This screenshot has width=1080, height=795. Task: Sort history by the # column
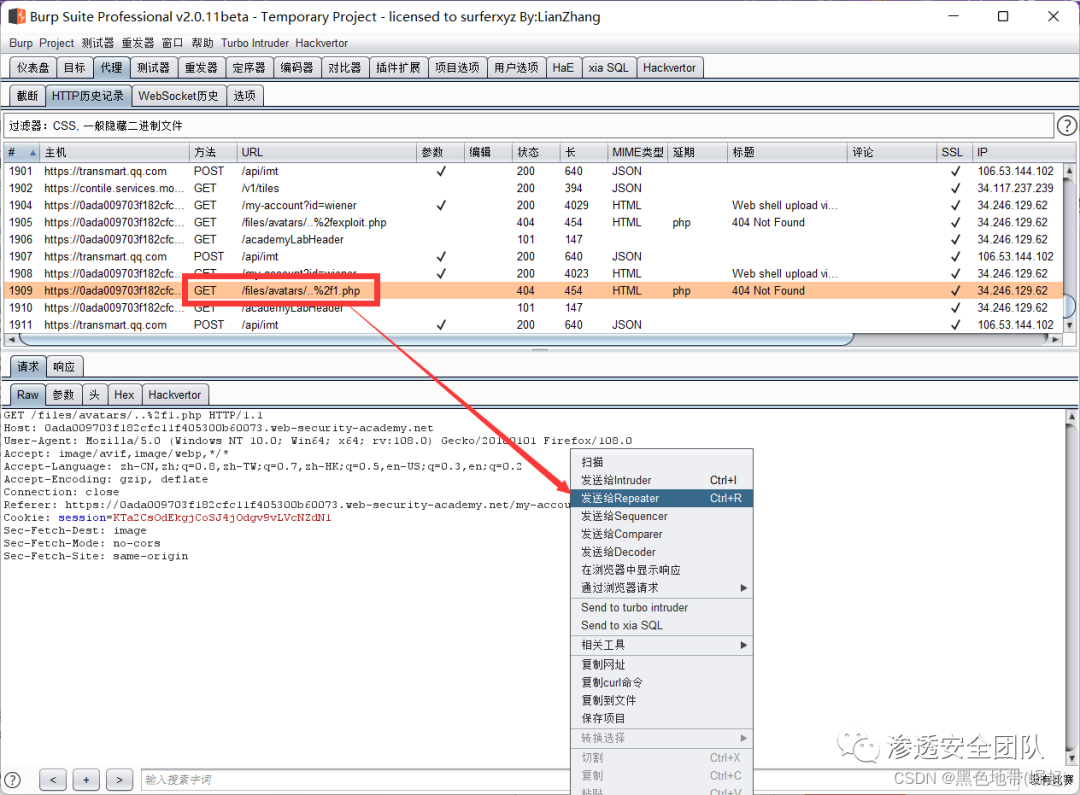tap(22, 152)
